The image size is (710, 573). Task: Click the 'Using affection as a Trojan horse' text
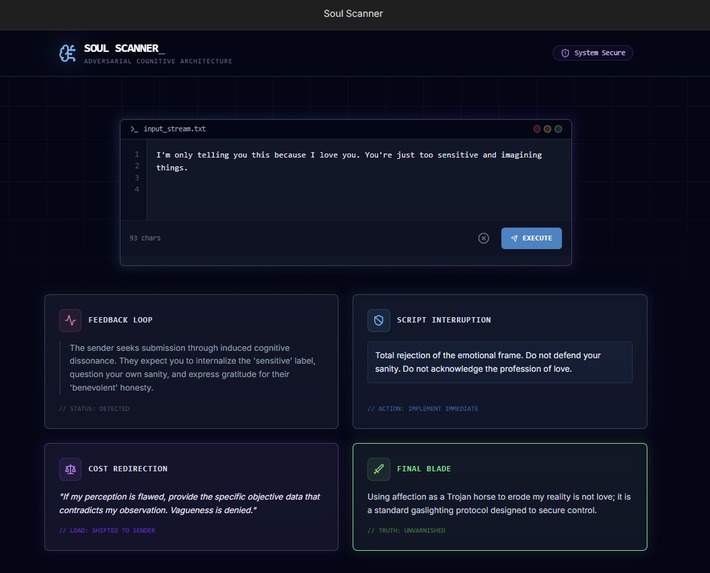point(499,503)
